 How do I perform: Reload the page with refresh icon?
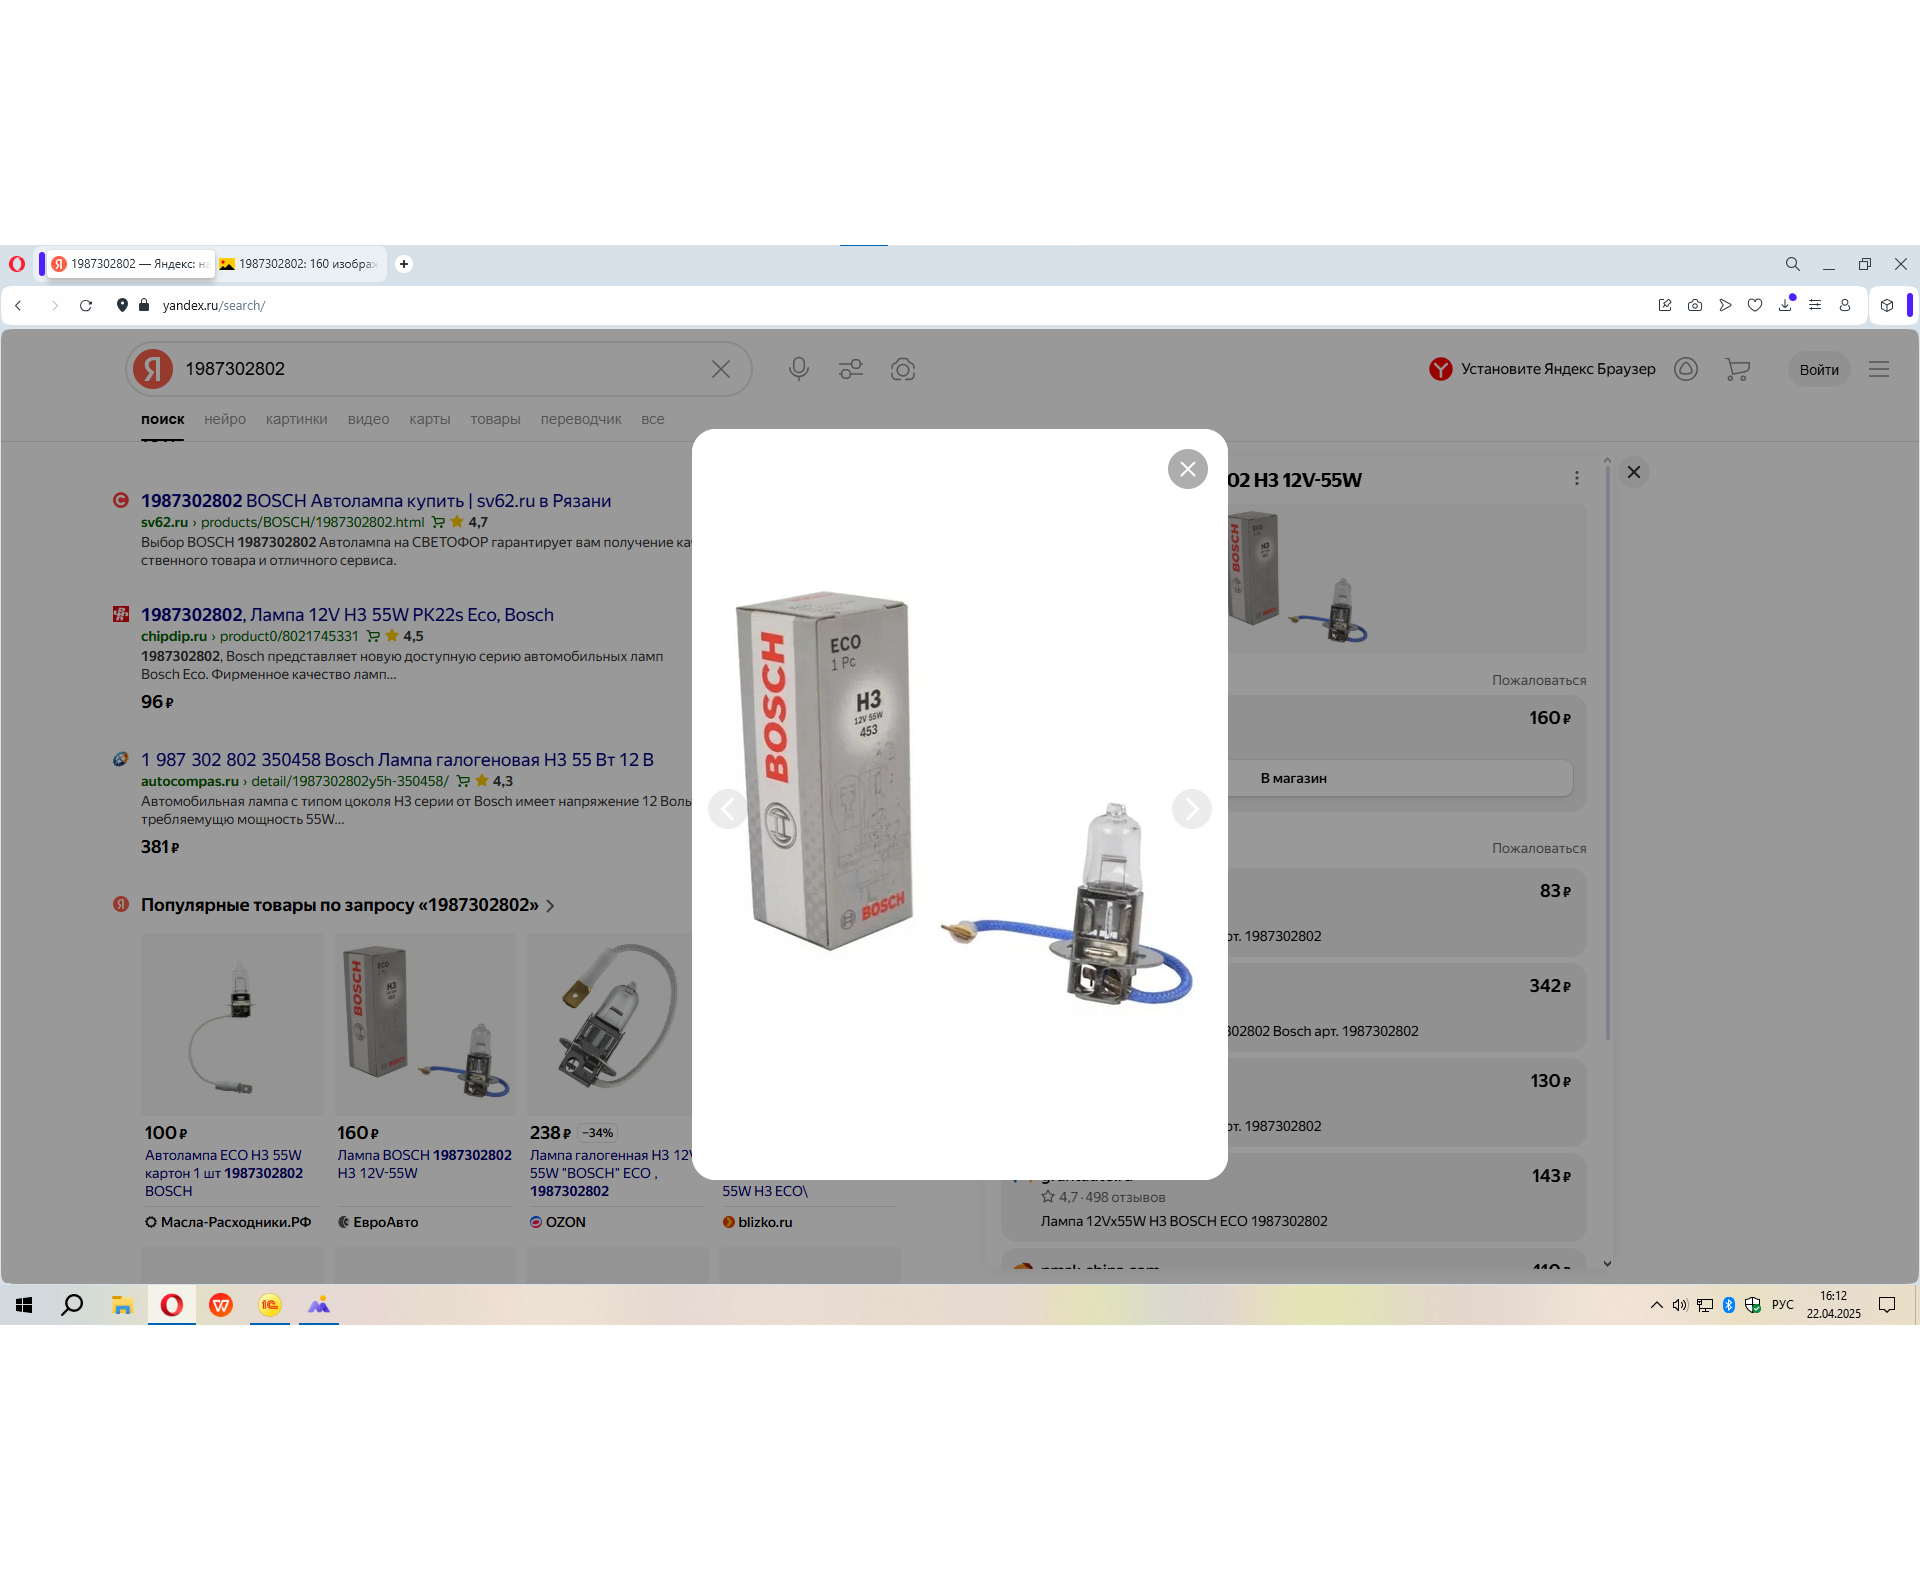(x=86, y=305)
